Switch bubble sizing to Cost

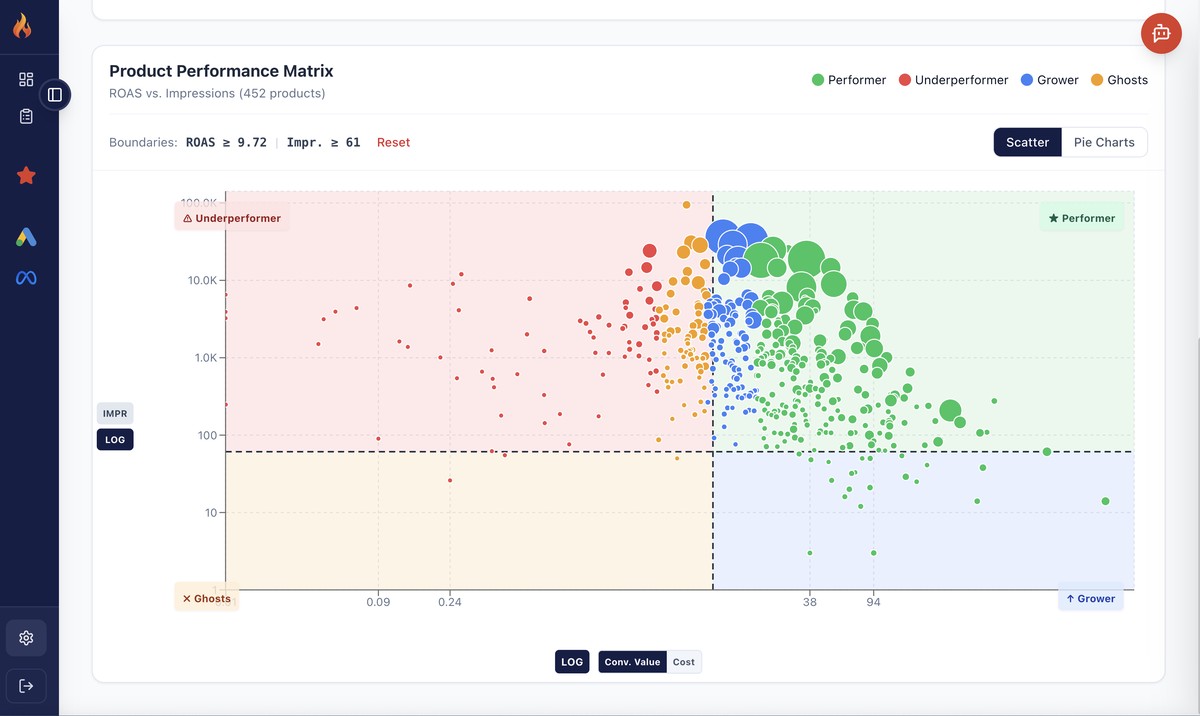[x=684, y=661]
